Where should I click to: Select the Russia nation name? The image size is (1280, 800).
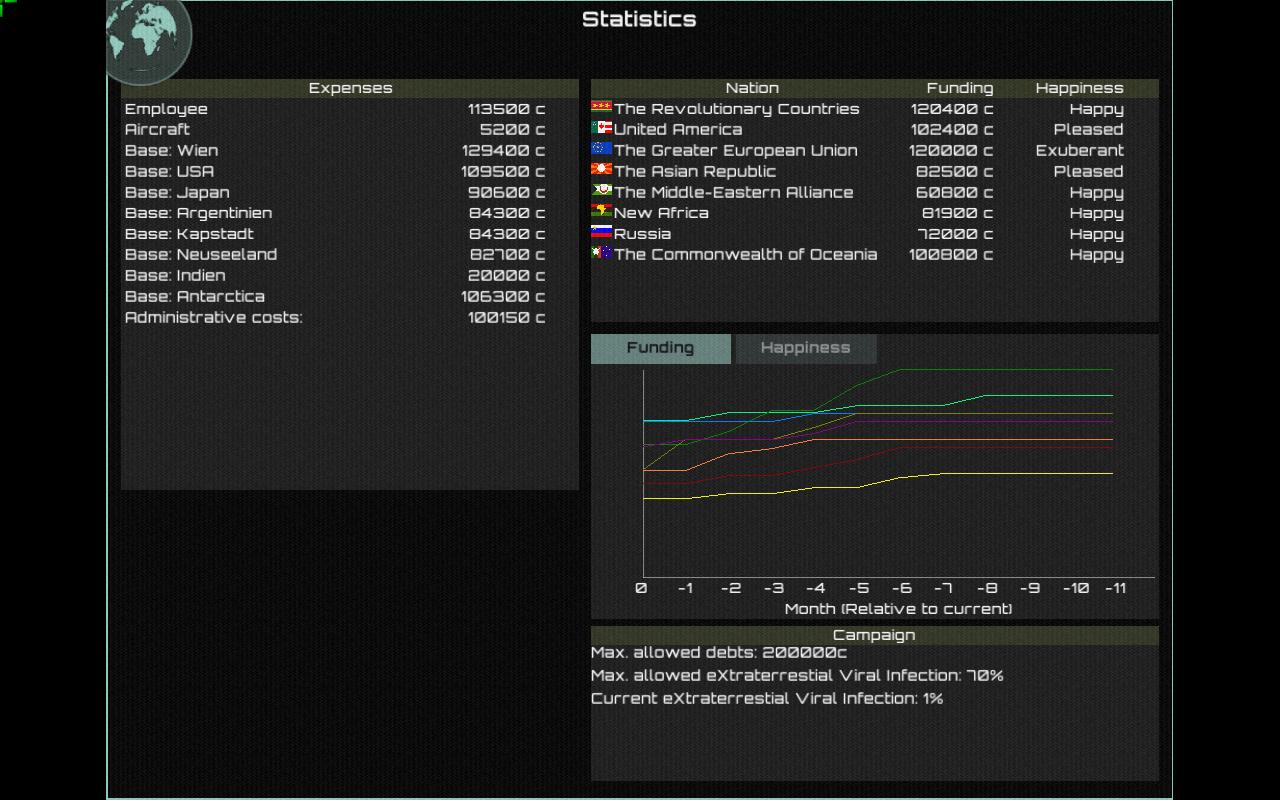click(642, 234)
